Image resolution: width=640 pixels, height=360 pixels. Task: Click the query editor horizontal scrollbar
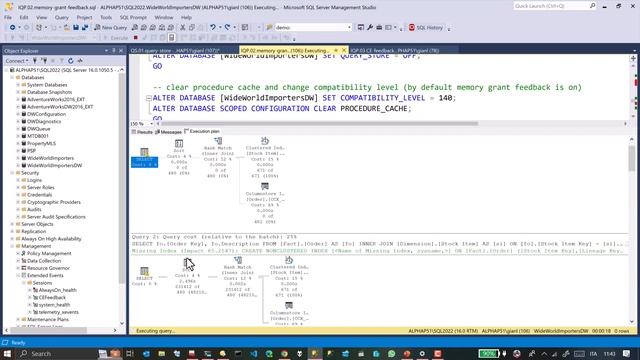pyautogui.click(x=320, y=124)
